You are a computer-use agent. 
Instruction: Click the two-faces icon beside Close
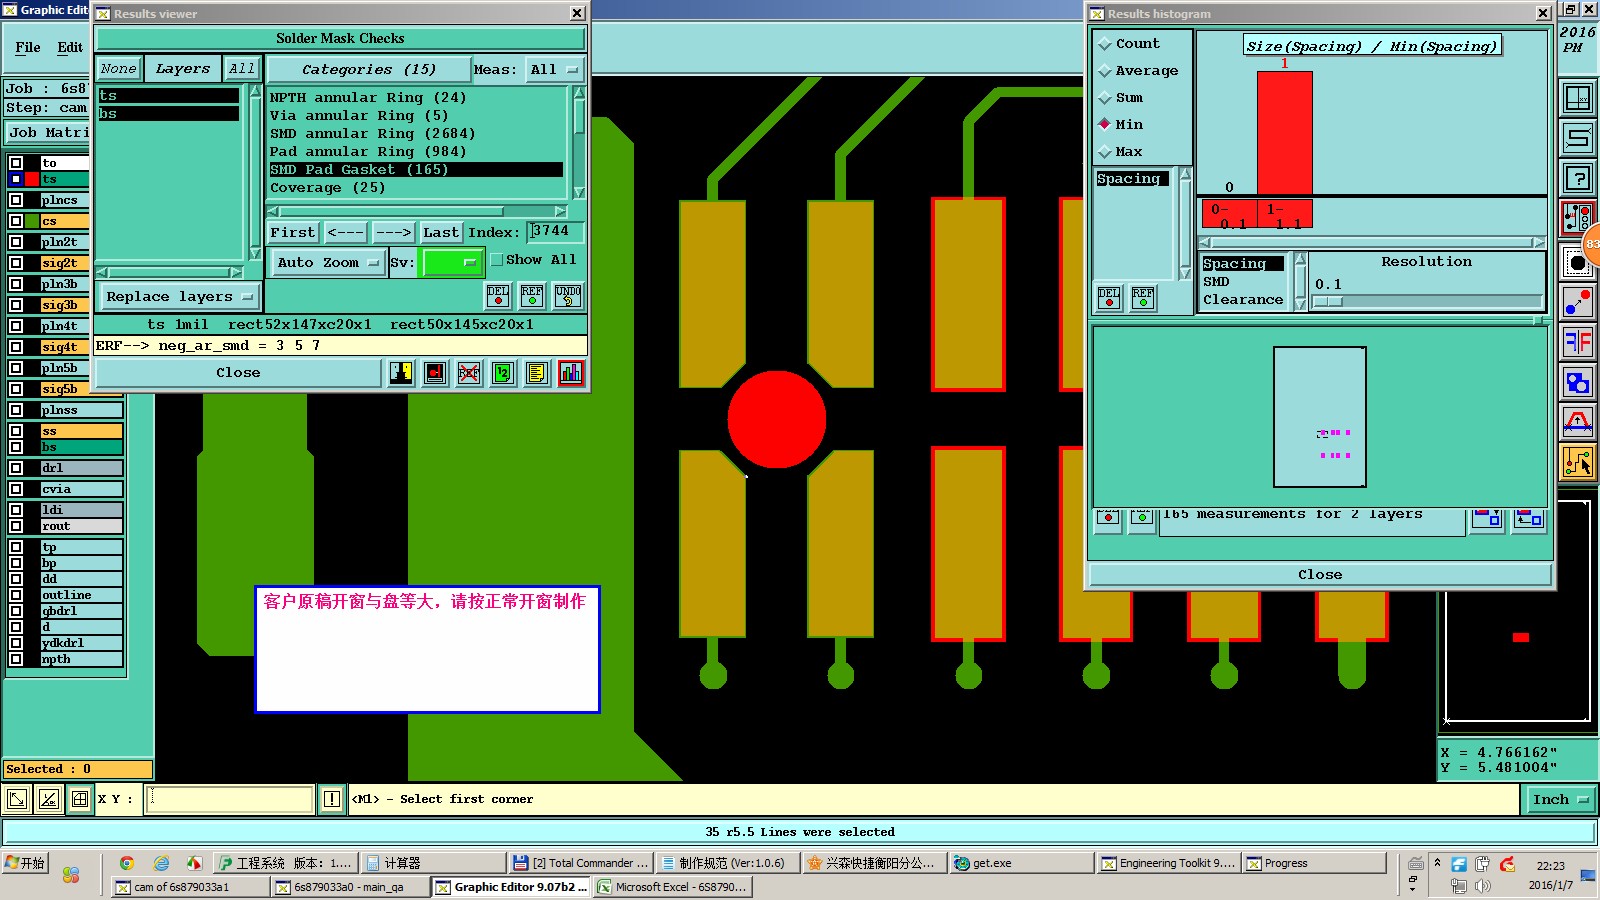(401, 373)
